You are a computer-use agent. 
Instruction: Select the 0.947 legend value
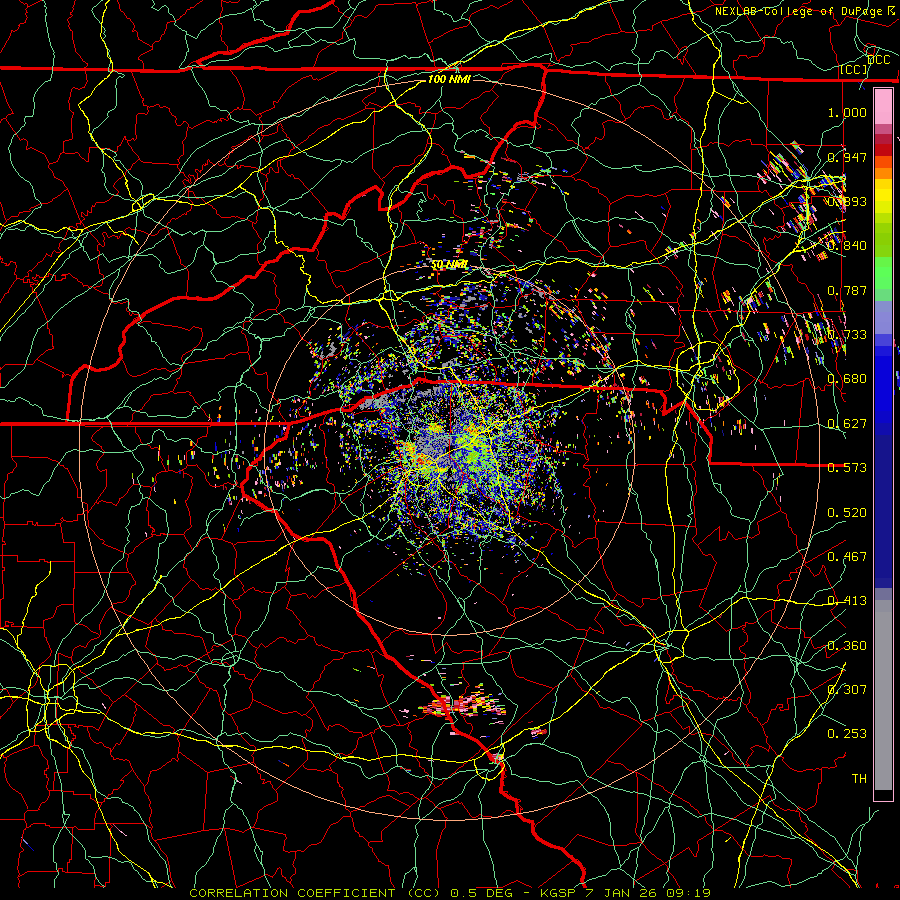pos(847,157)
